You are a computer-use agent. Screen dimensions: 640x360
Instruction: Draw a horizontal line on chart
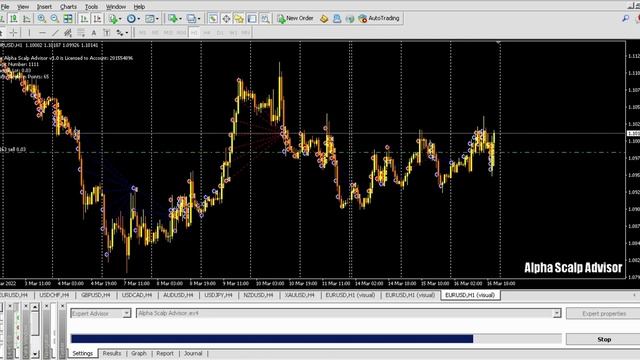click(x=42, y=33)
